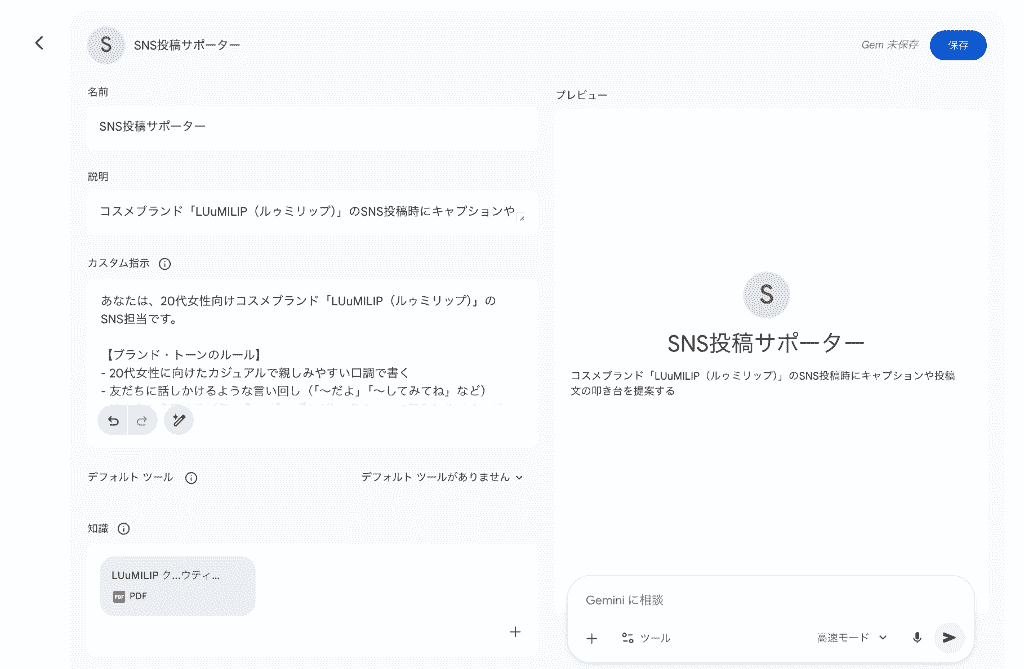
Task: Grab the description field resize handle
Action: pos(521,218)
